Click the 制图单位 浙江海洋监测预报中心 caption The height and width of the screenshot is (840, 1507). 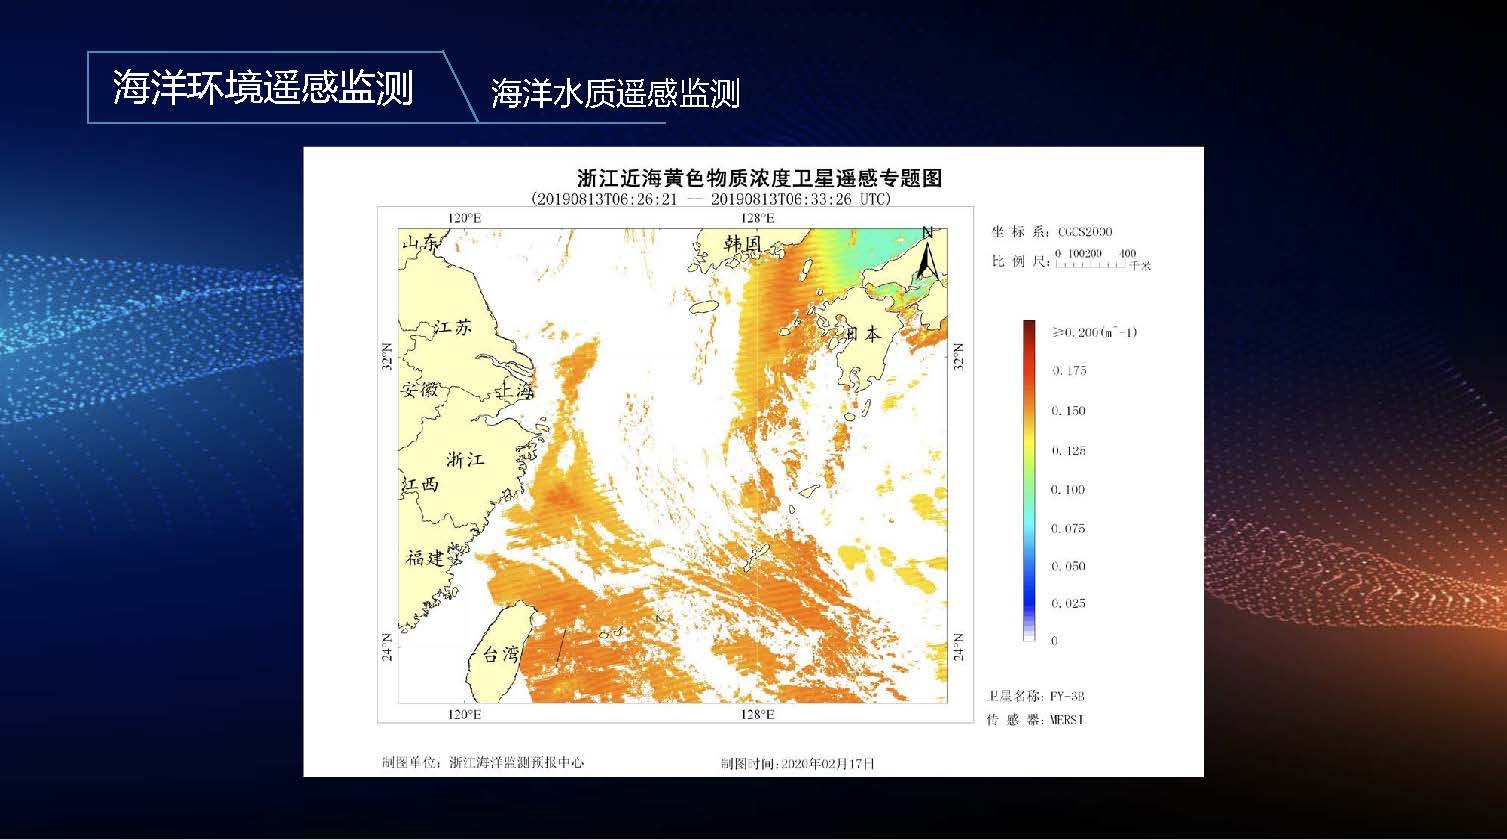pos(483,763)
